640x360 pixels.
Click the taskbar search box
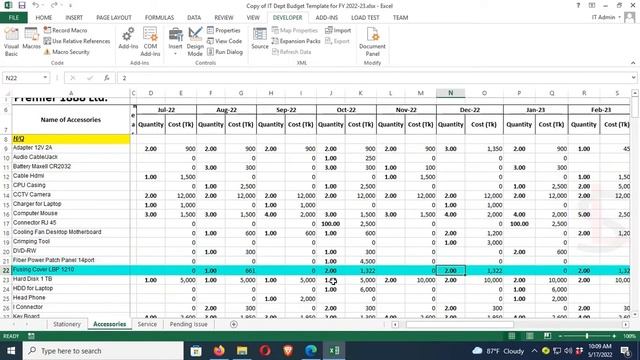pos(103,351)
